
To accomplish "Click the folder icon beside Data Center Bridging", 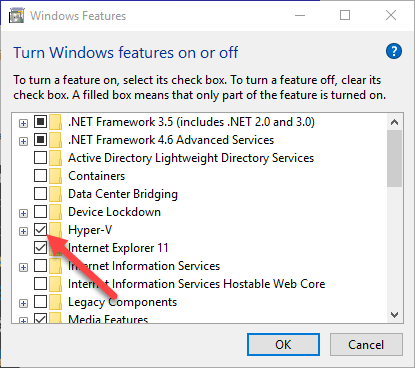I will [x=55, y=194].
